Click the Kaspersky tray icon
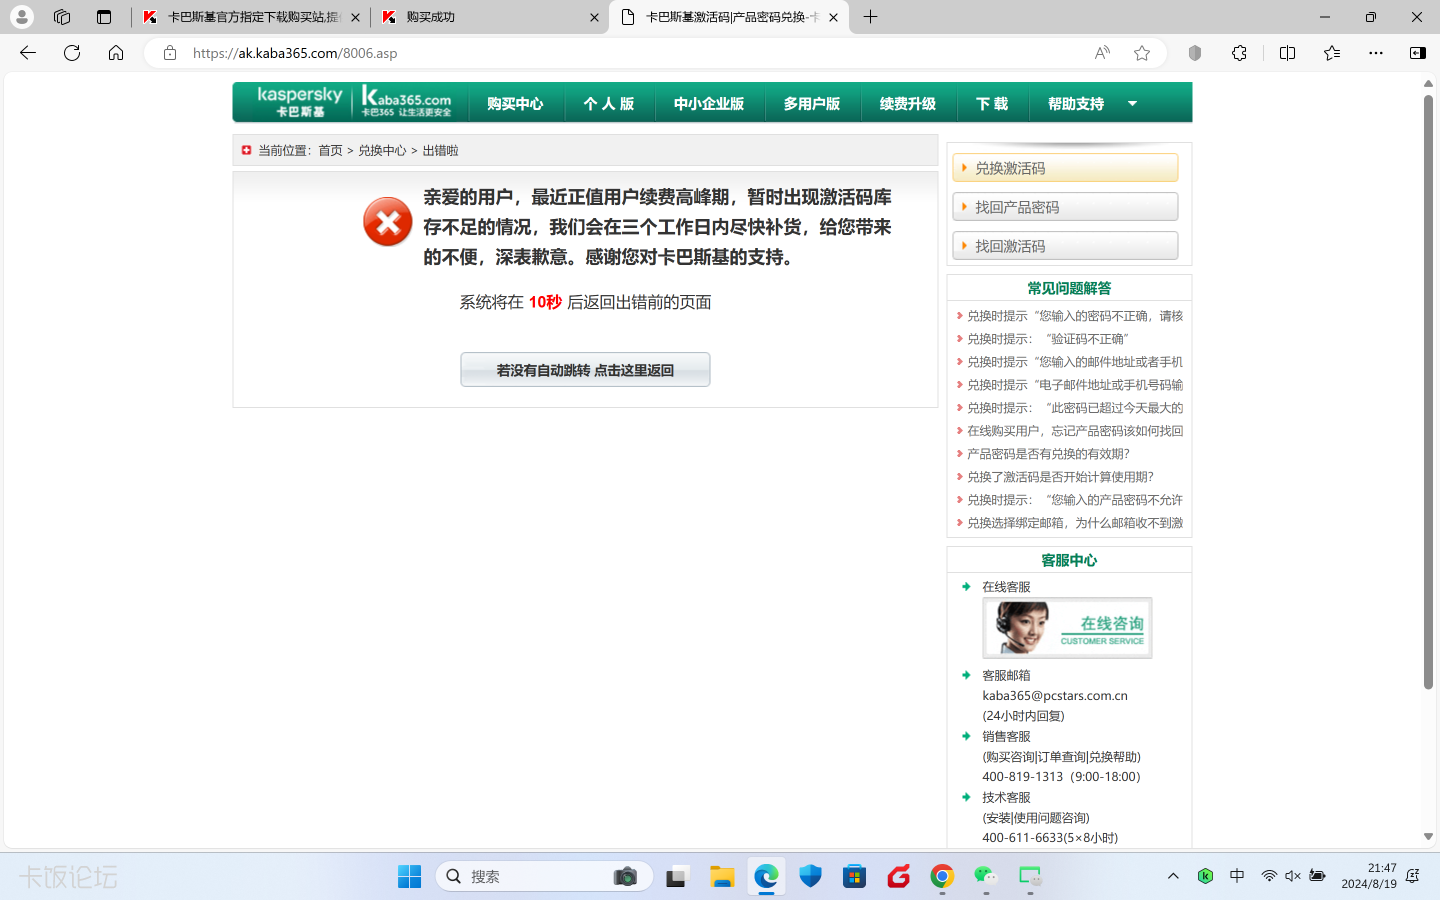This screenshot has width=1440, height=900. (x=1205, y=877)
